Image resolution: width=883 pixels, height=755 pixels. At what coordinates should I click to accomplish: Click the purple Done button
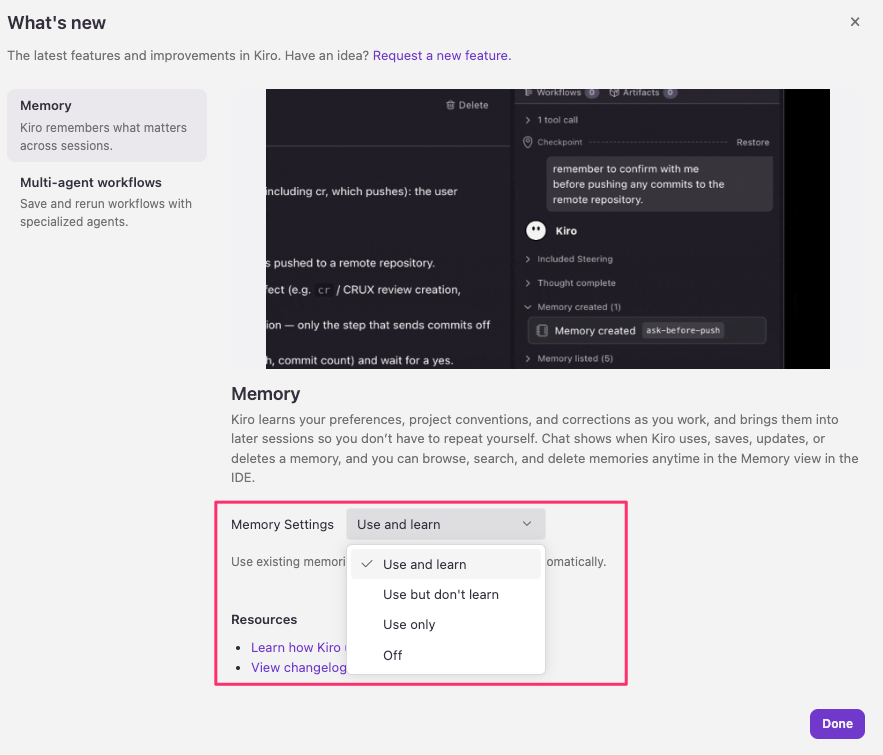coord(837,723)
